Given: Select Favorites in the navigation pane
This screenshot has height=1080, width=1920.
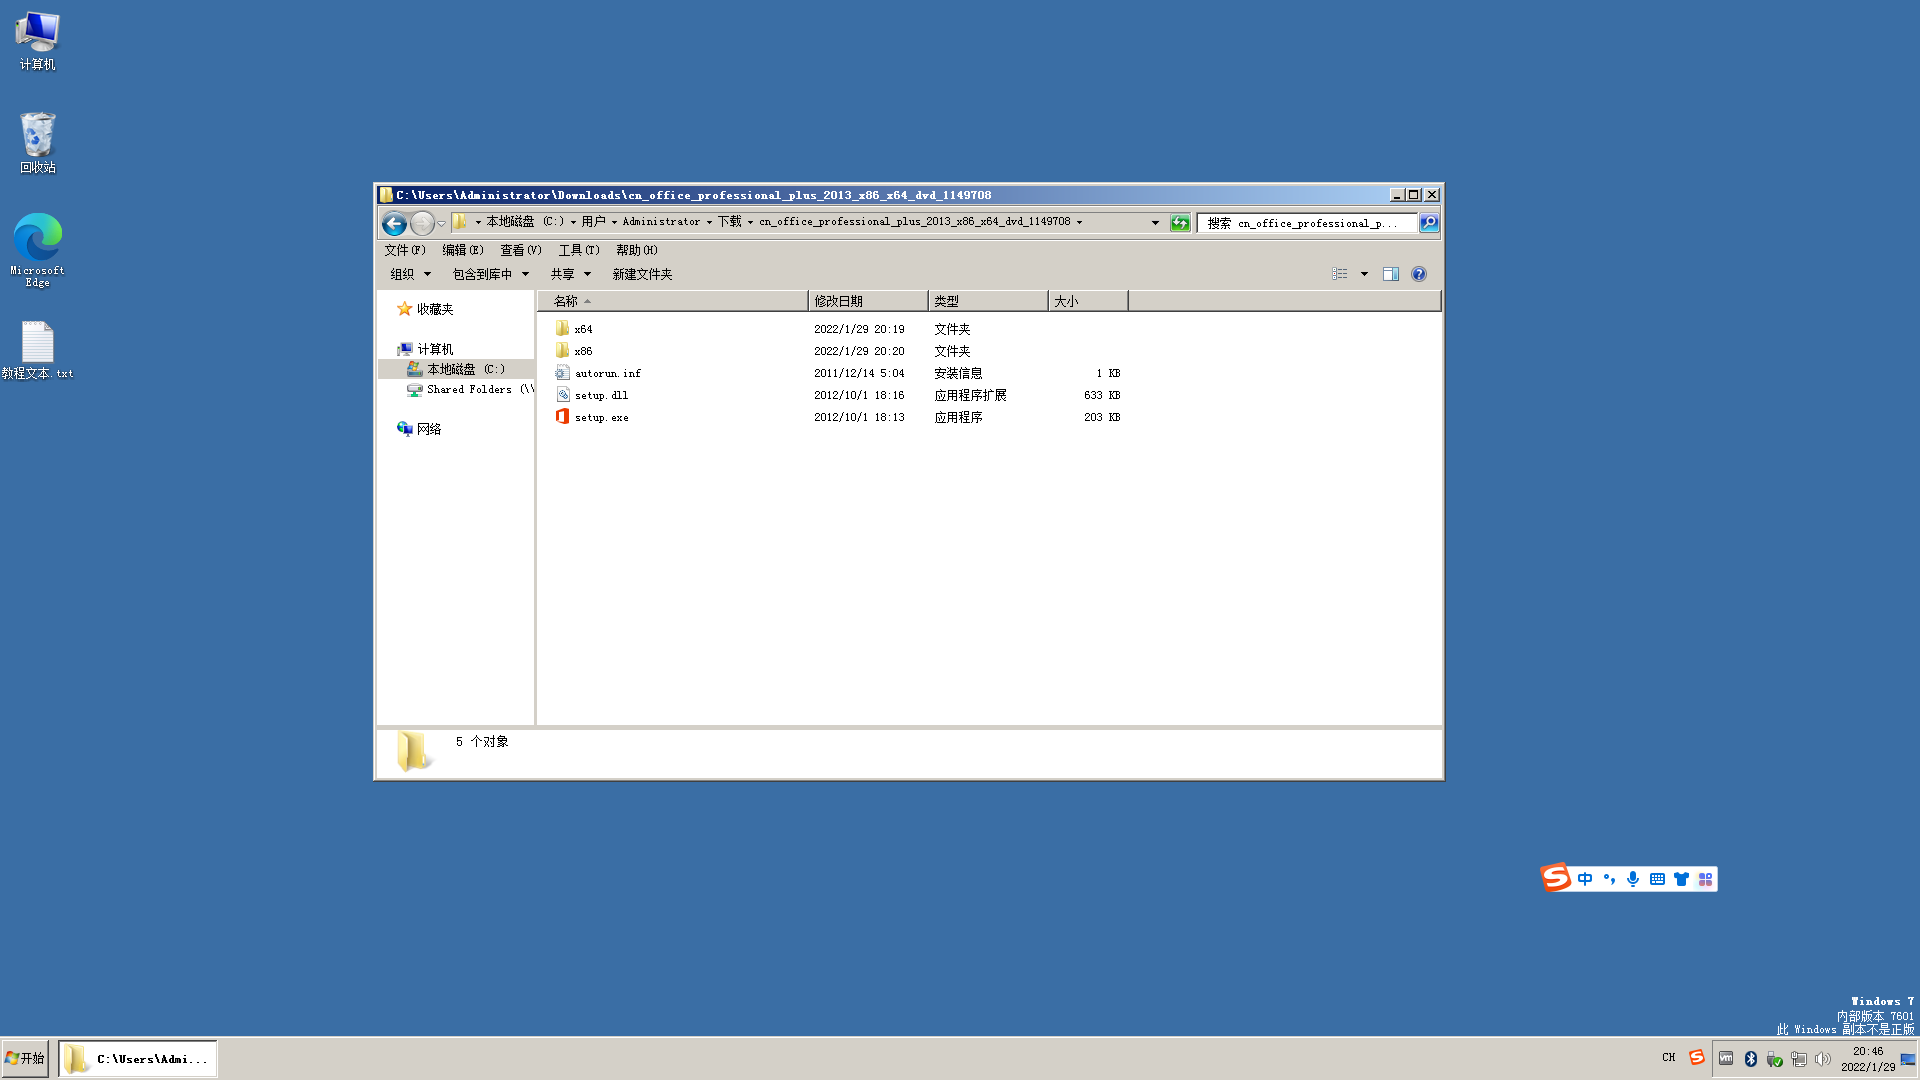Looking at the screenshot, I should (425, 309).
